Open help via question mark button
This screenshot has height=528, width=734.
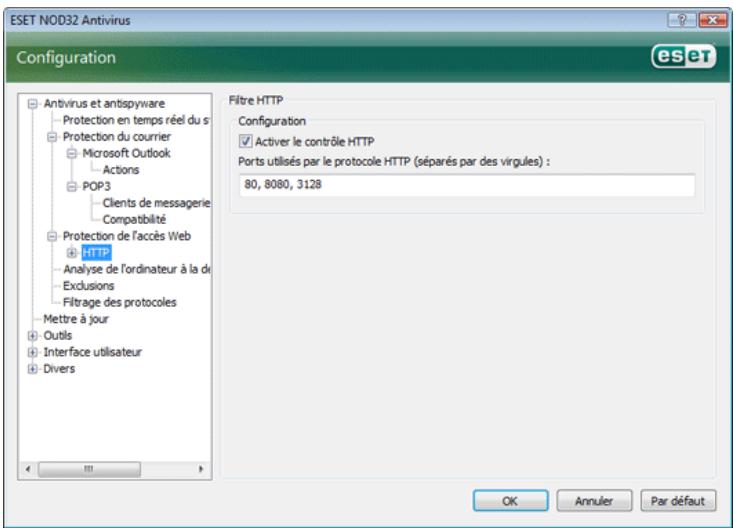(682, 20)
